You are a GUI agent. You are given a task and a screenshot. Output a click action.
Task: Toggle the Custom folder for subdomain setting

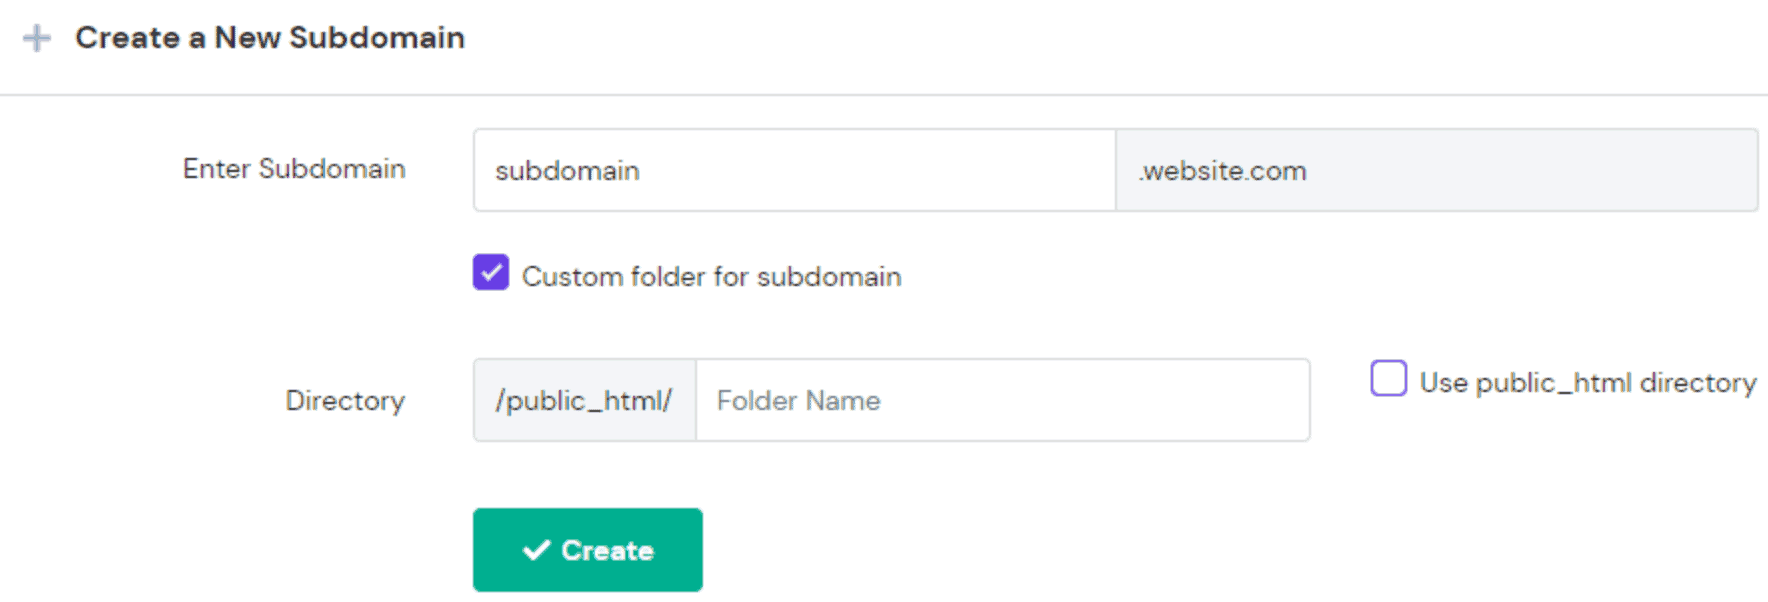point(489,272)
